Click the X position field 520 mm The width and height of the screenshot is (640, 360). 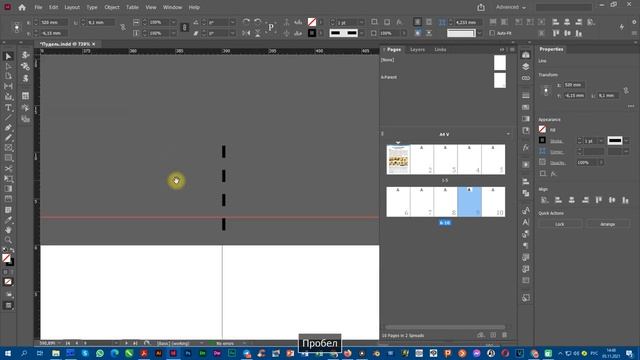(x=53, y=22)
